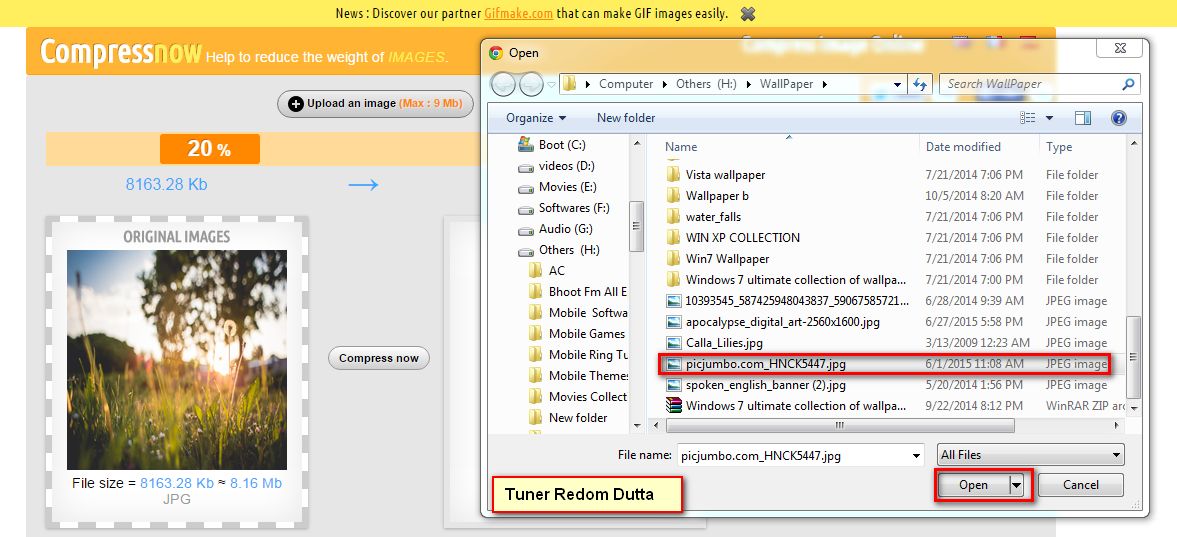Screen dimensions: 1177x537
Task: Click Upload an image button
Action: click(x=375, y=104)
